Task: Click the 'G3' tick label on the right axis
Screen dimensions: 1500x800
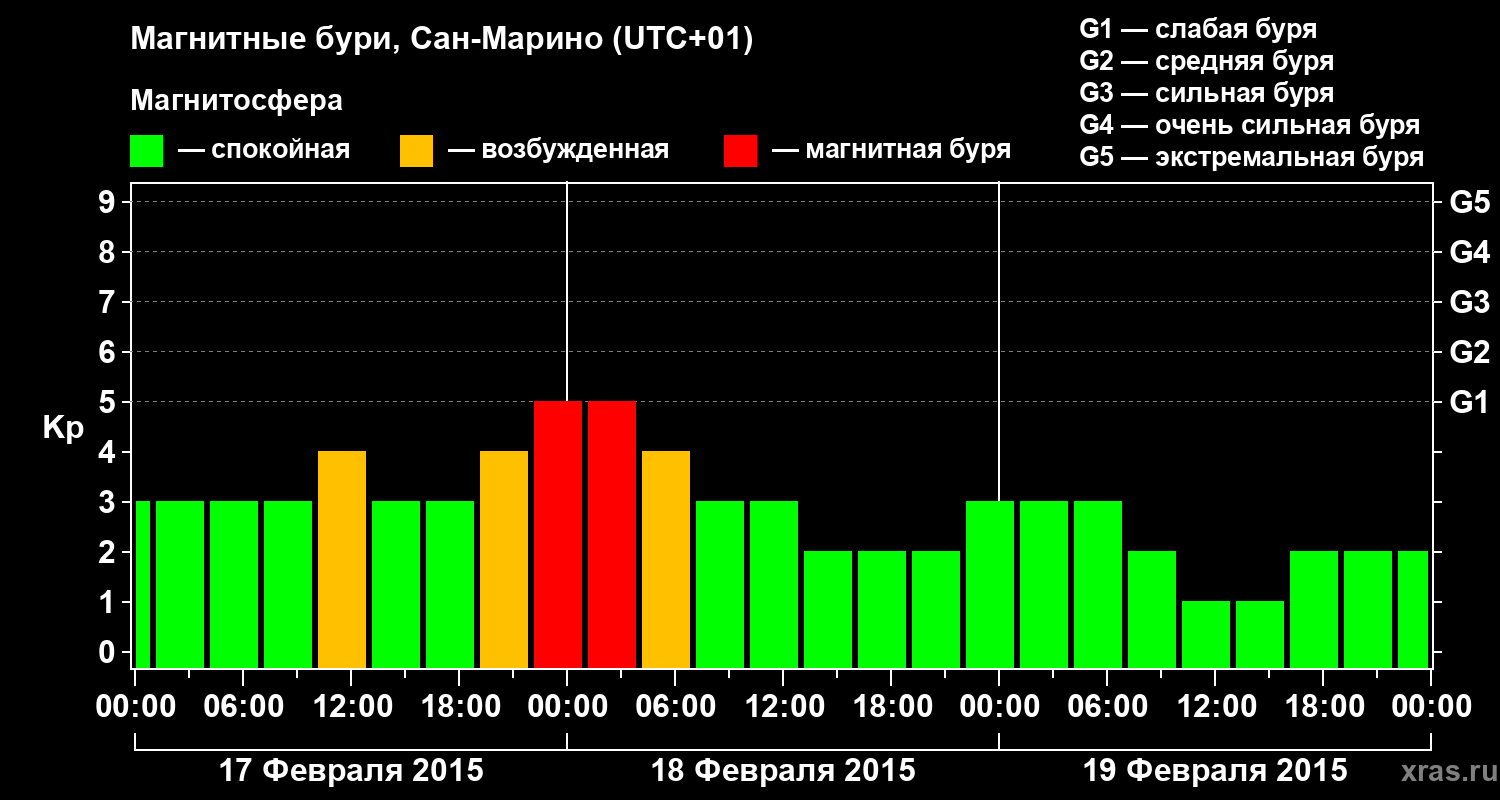Action: click(1469, 303)
